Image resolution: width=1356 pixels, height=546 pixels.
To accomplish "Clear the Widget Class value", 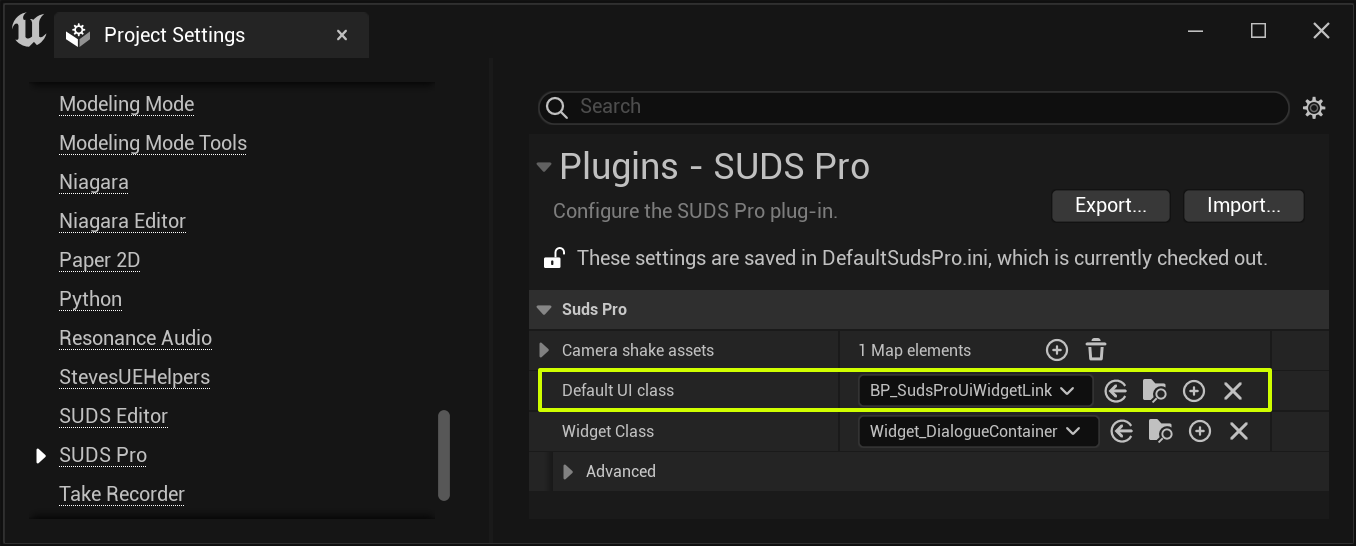I will pos(1239,431).
